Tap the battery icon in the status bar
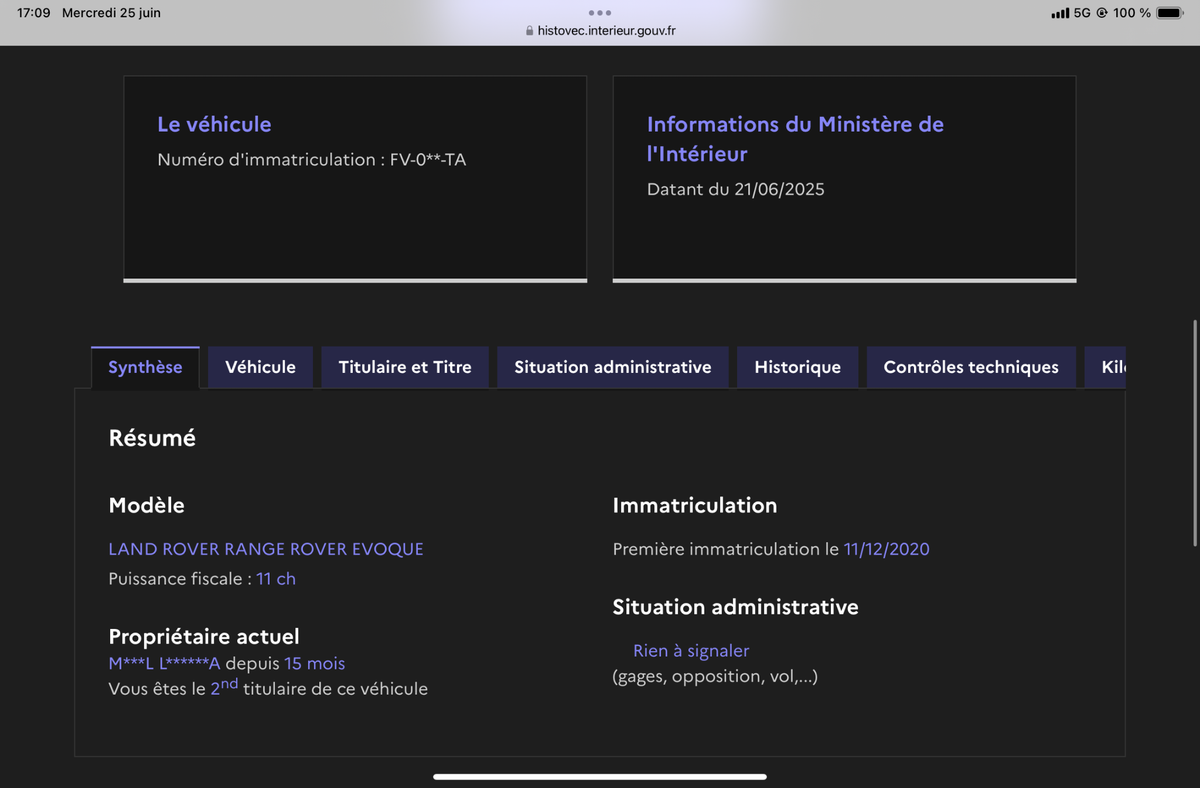Screen dimensions: 1200x788 pyautogui.click(x=1169, y=13)
